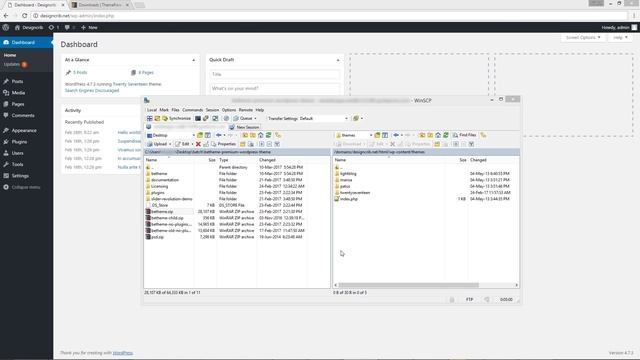Click the remote panel horizontal scrollbar
Image resolution: width=640 pixels, height=360 pixels.
coord(408,285)
